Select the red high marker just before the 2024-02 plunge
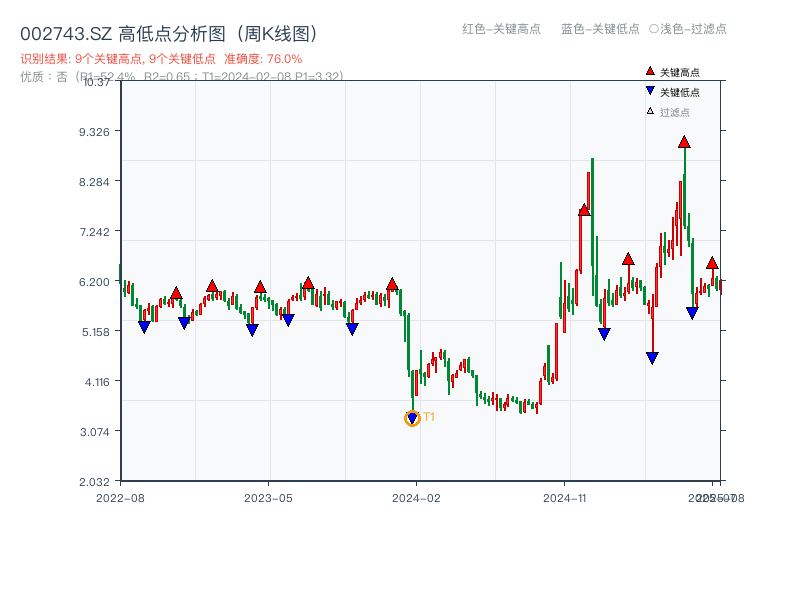 click(392, 284)
